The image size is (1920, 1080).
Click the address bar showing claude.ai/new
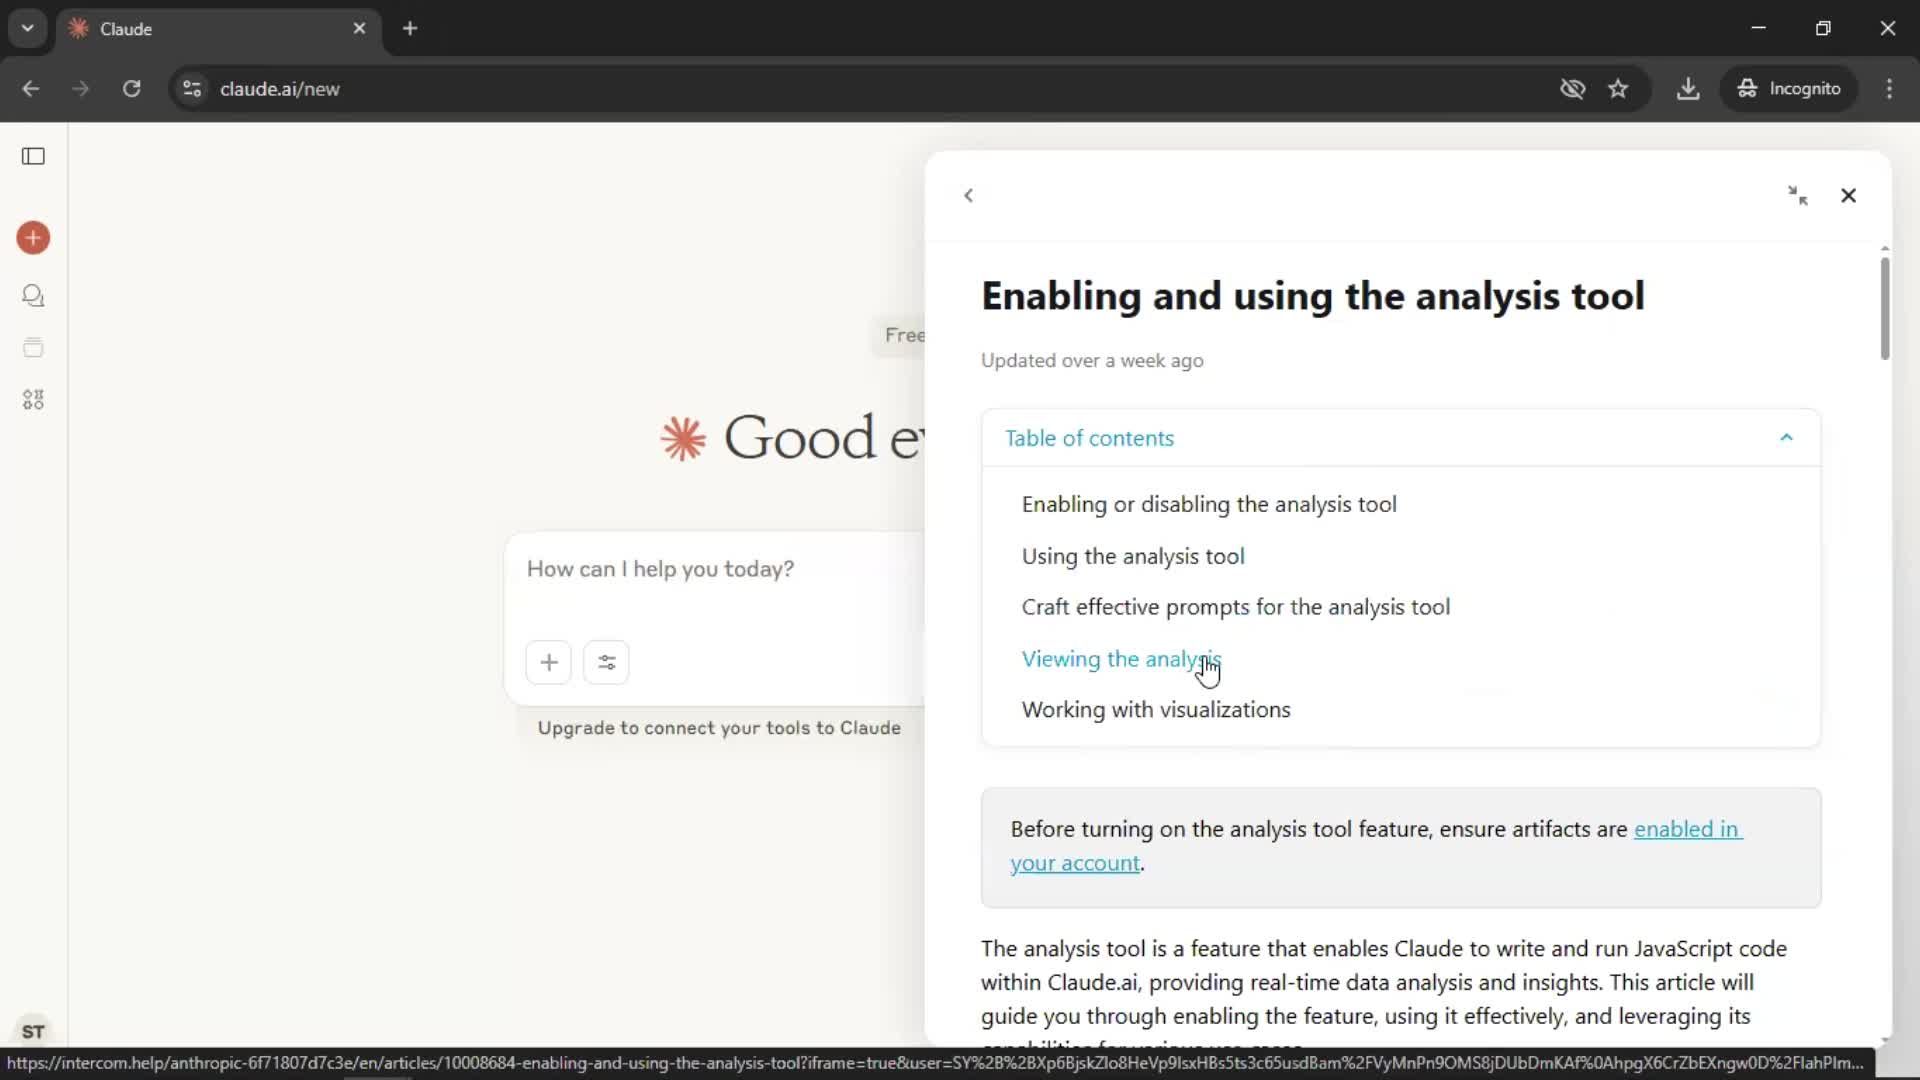pos(860,88)
